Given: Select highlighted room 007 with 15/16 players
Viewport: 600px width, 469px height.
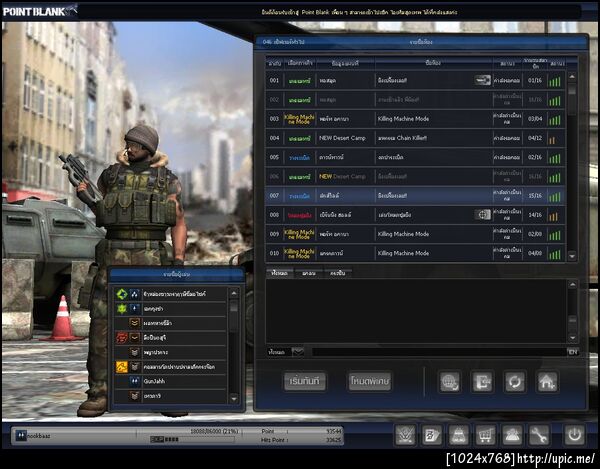Looking at the screenshot, I should (x=416, y=195).
